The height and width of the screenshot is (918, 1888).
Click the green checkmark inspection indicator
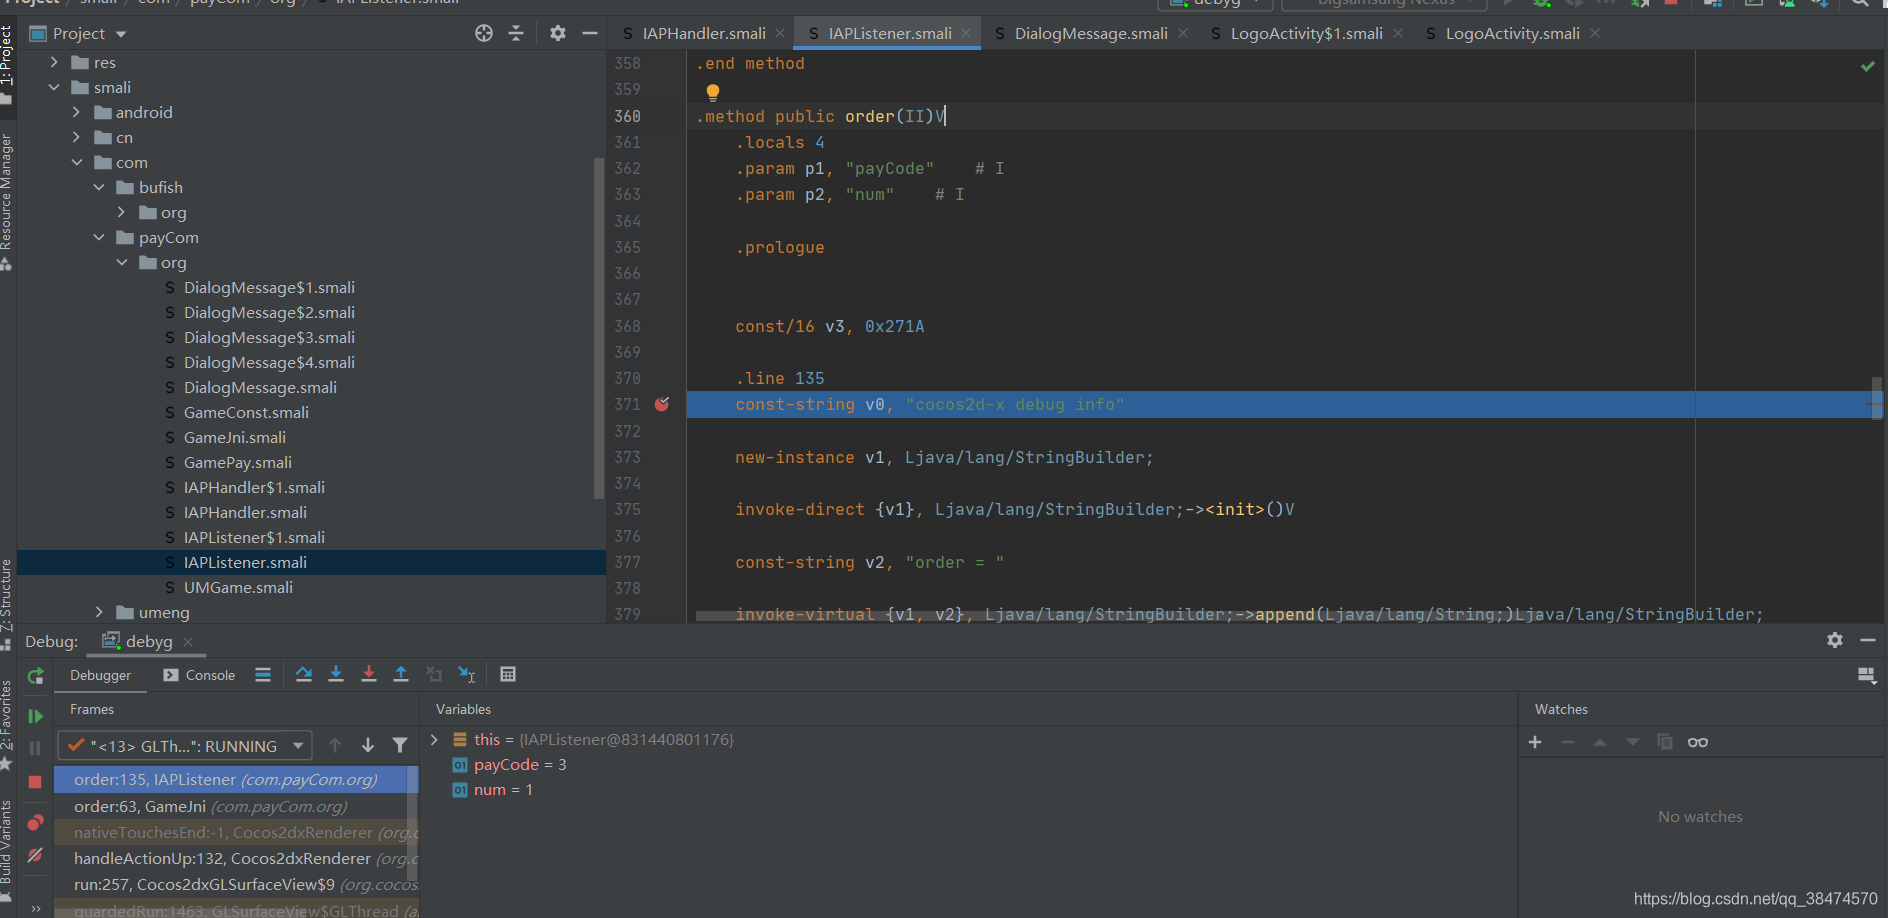(1867, 66)
